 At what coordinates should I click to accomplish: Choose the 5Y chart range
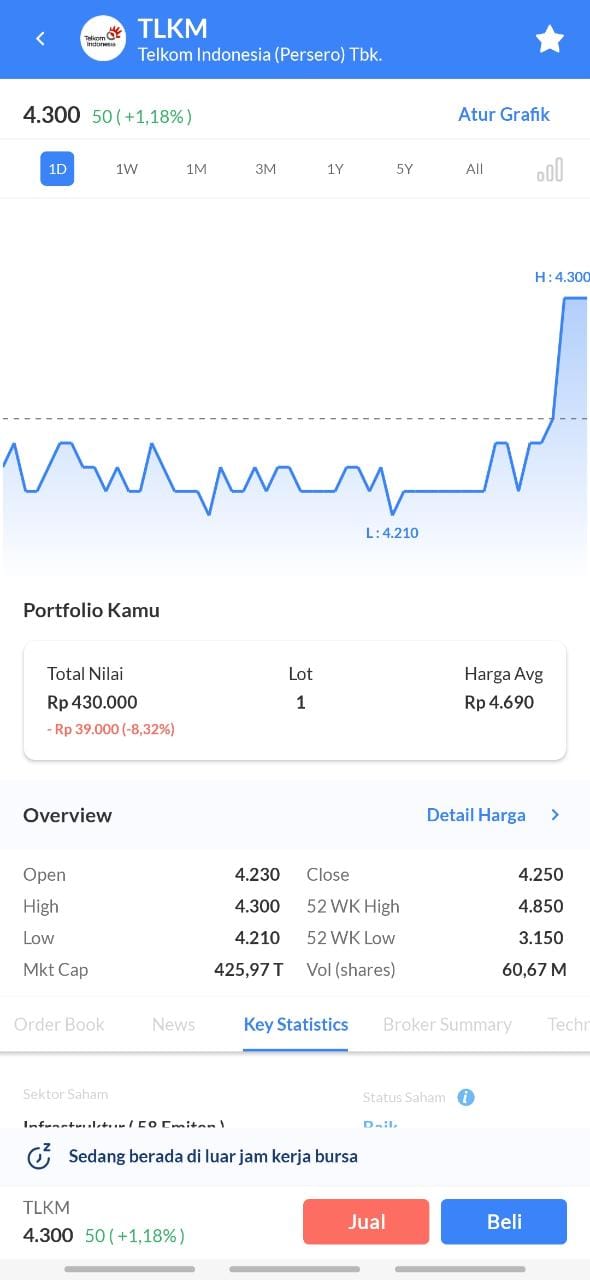point(404,169)
